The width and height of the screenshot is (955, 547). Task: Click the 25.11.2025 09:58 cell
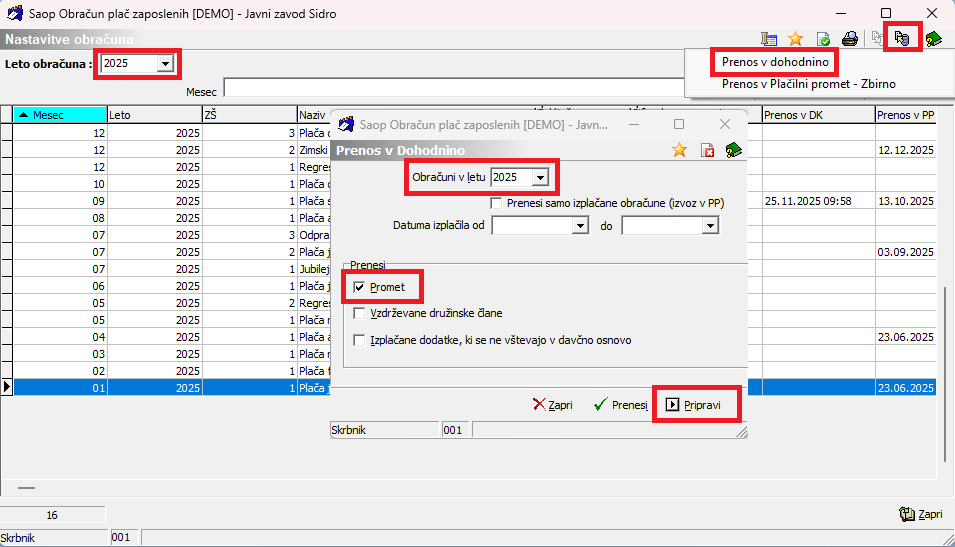[x=819, y=201]
